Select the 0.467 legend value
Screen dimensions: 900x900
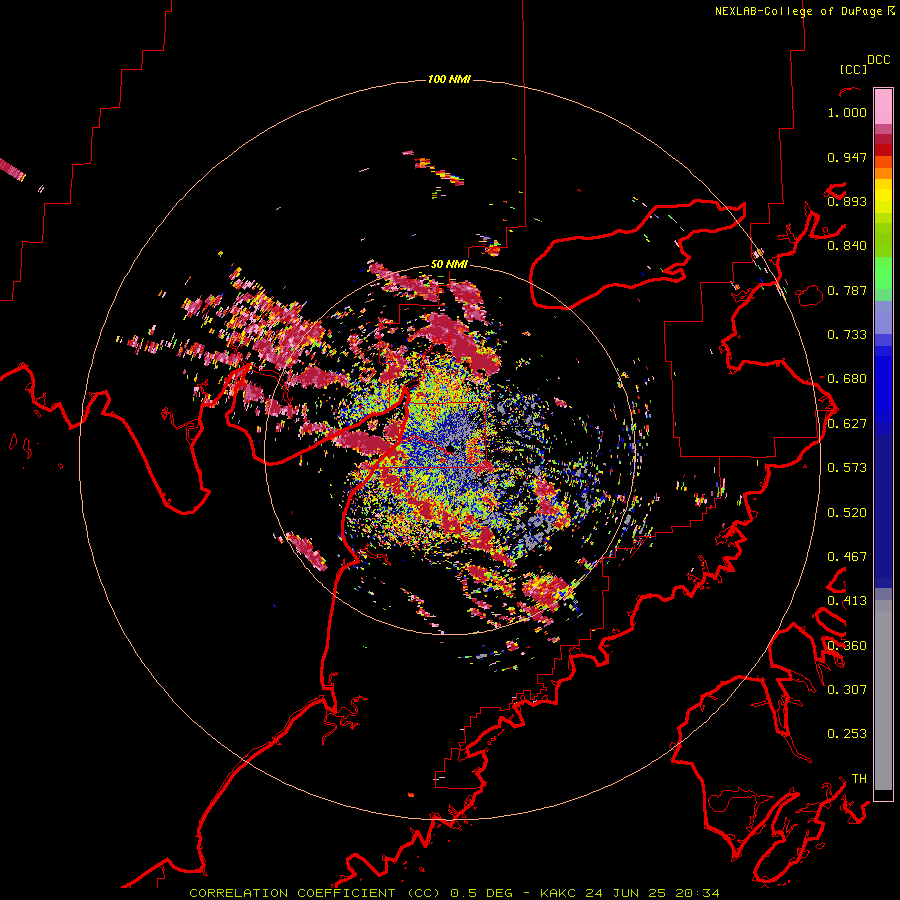point(847,557)
